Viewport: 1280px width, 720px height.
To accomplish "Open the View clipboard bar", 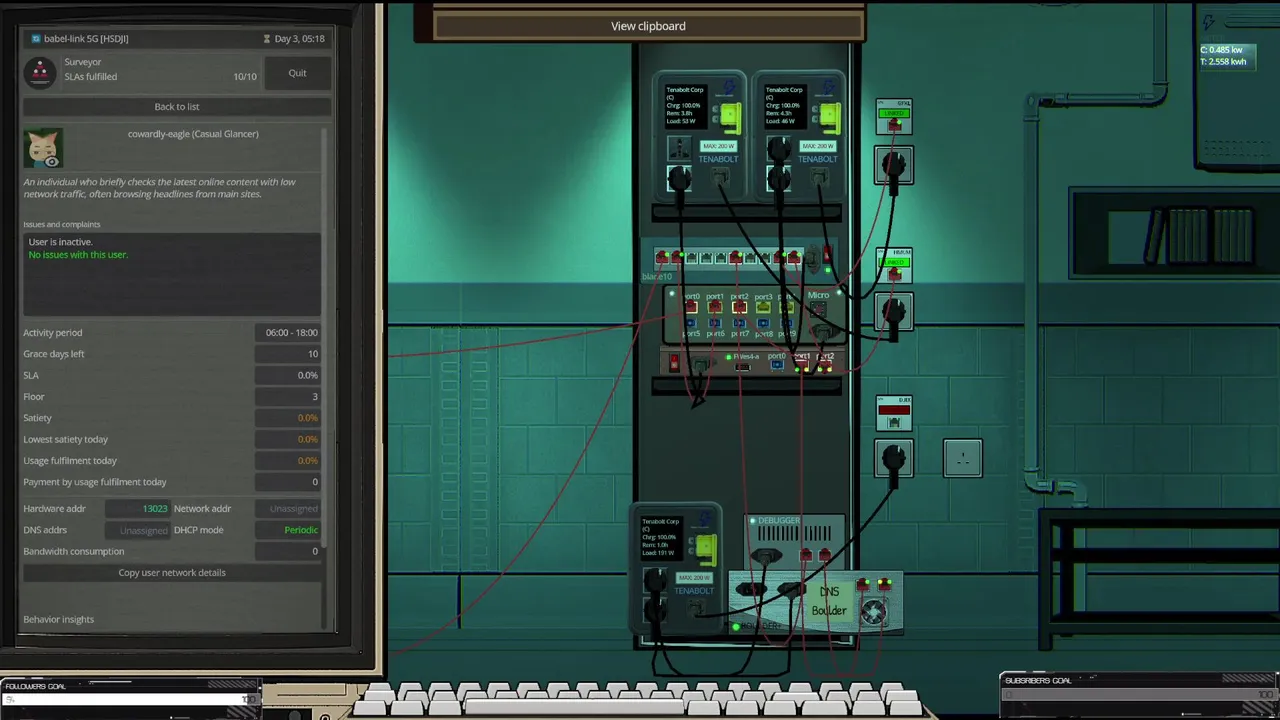I will [648, 26].
